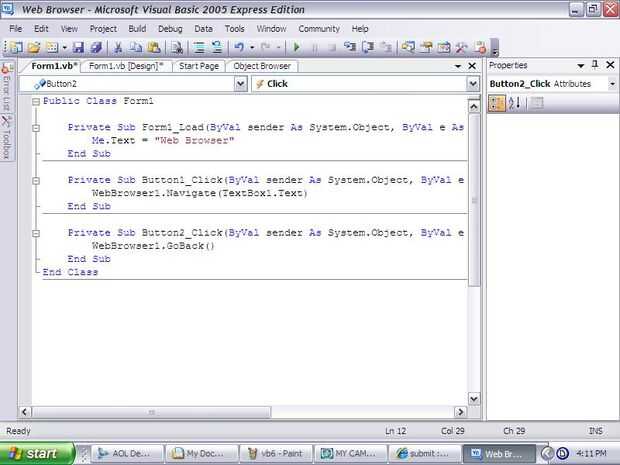
Task: Open the Button2 class name dropdown
Action: (240, 84)
